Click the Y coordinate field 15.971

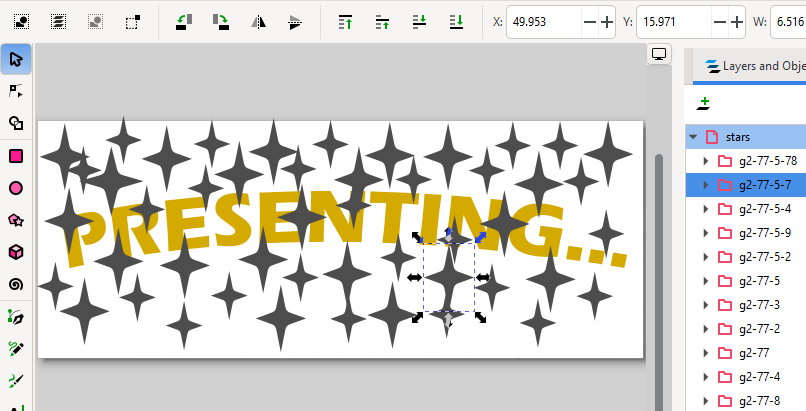point(675,22)
